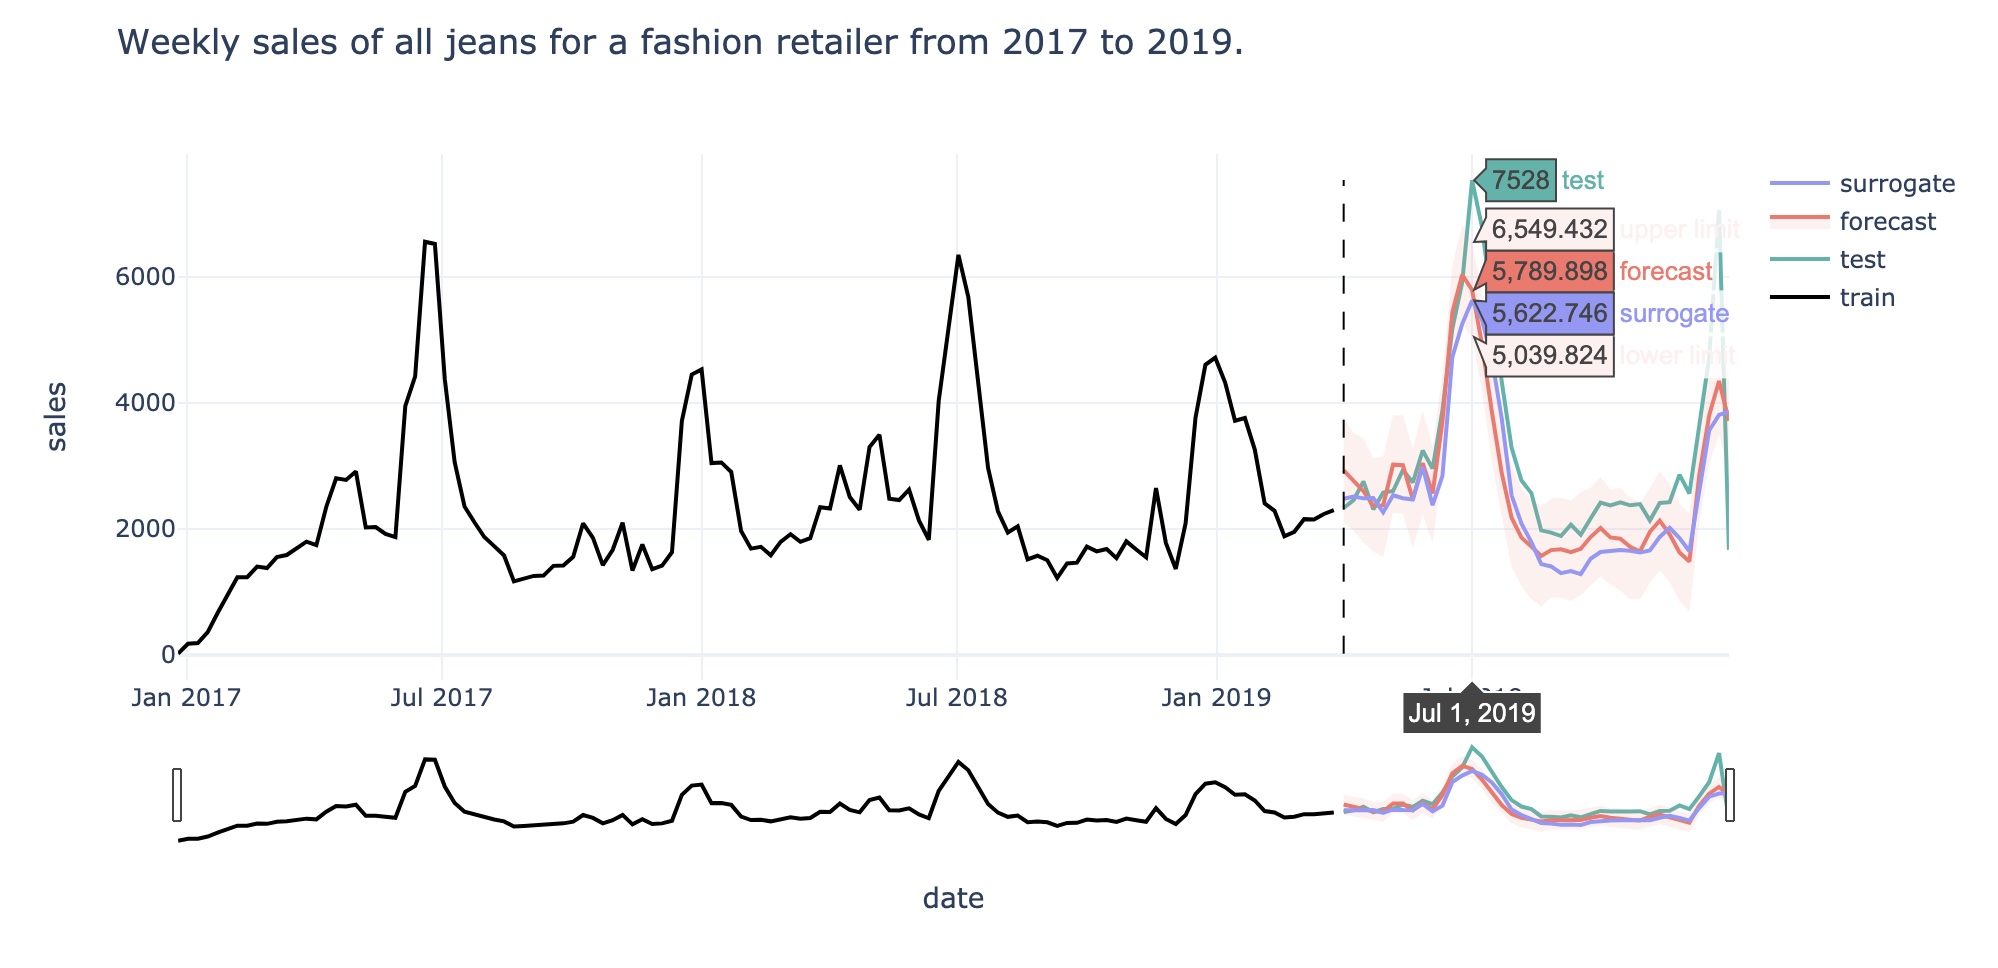1998x968 pixels.
Task: Toggle test series legend entry
Action: [1861, 260]
